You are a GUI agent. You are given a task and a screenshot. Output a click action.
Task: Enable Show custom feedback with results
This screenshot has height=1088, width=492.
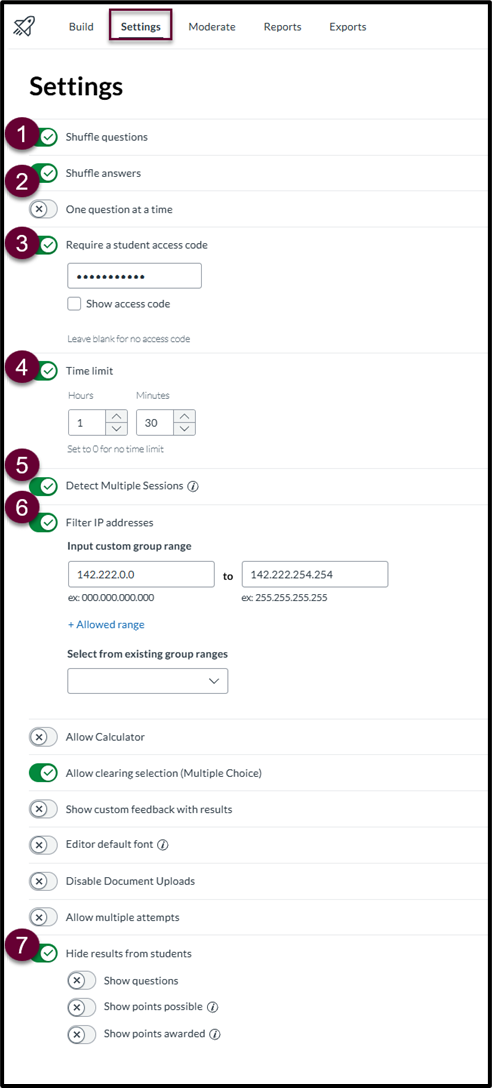point(43,809)
